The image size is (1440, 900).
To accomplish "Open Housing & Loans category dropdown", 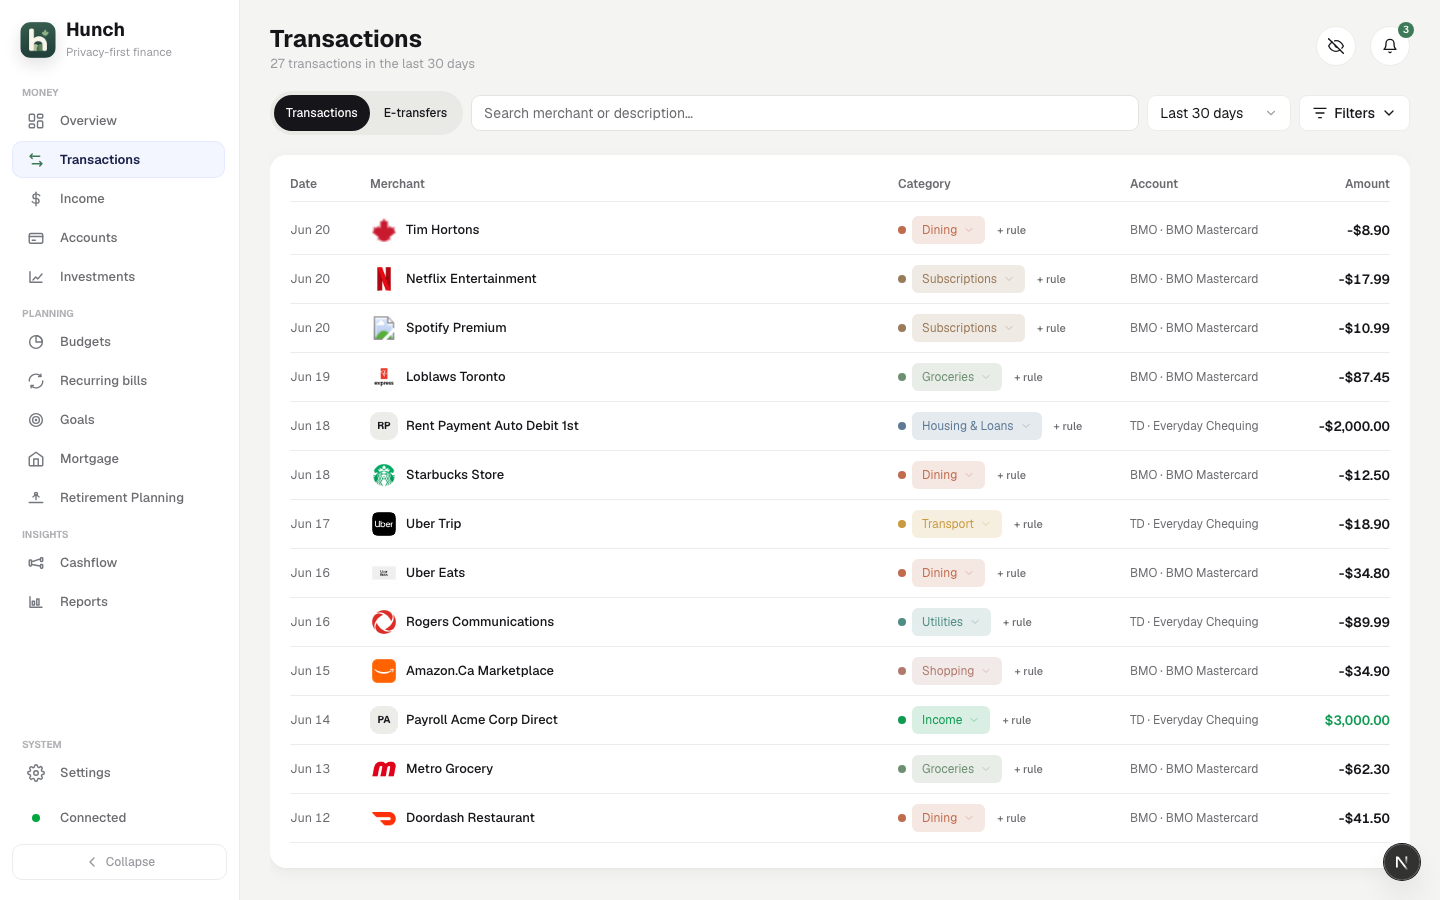I will [x=977, y=426].
